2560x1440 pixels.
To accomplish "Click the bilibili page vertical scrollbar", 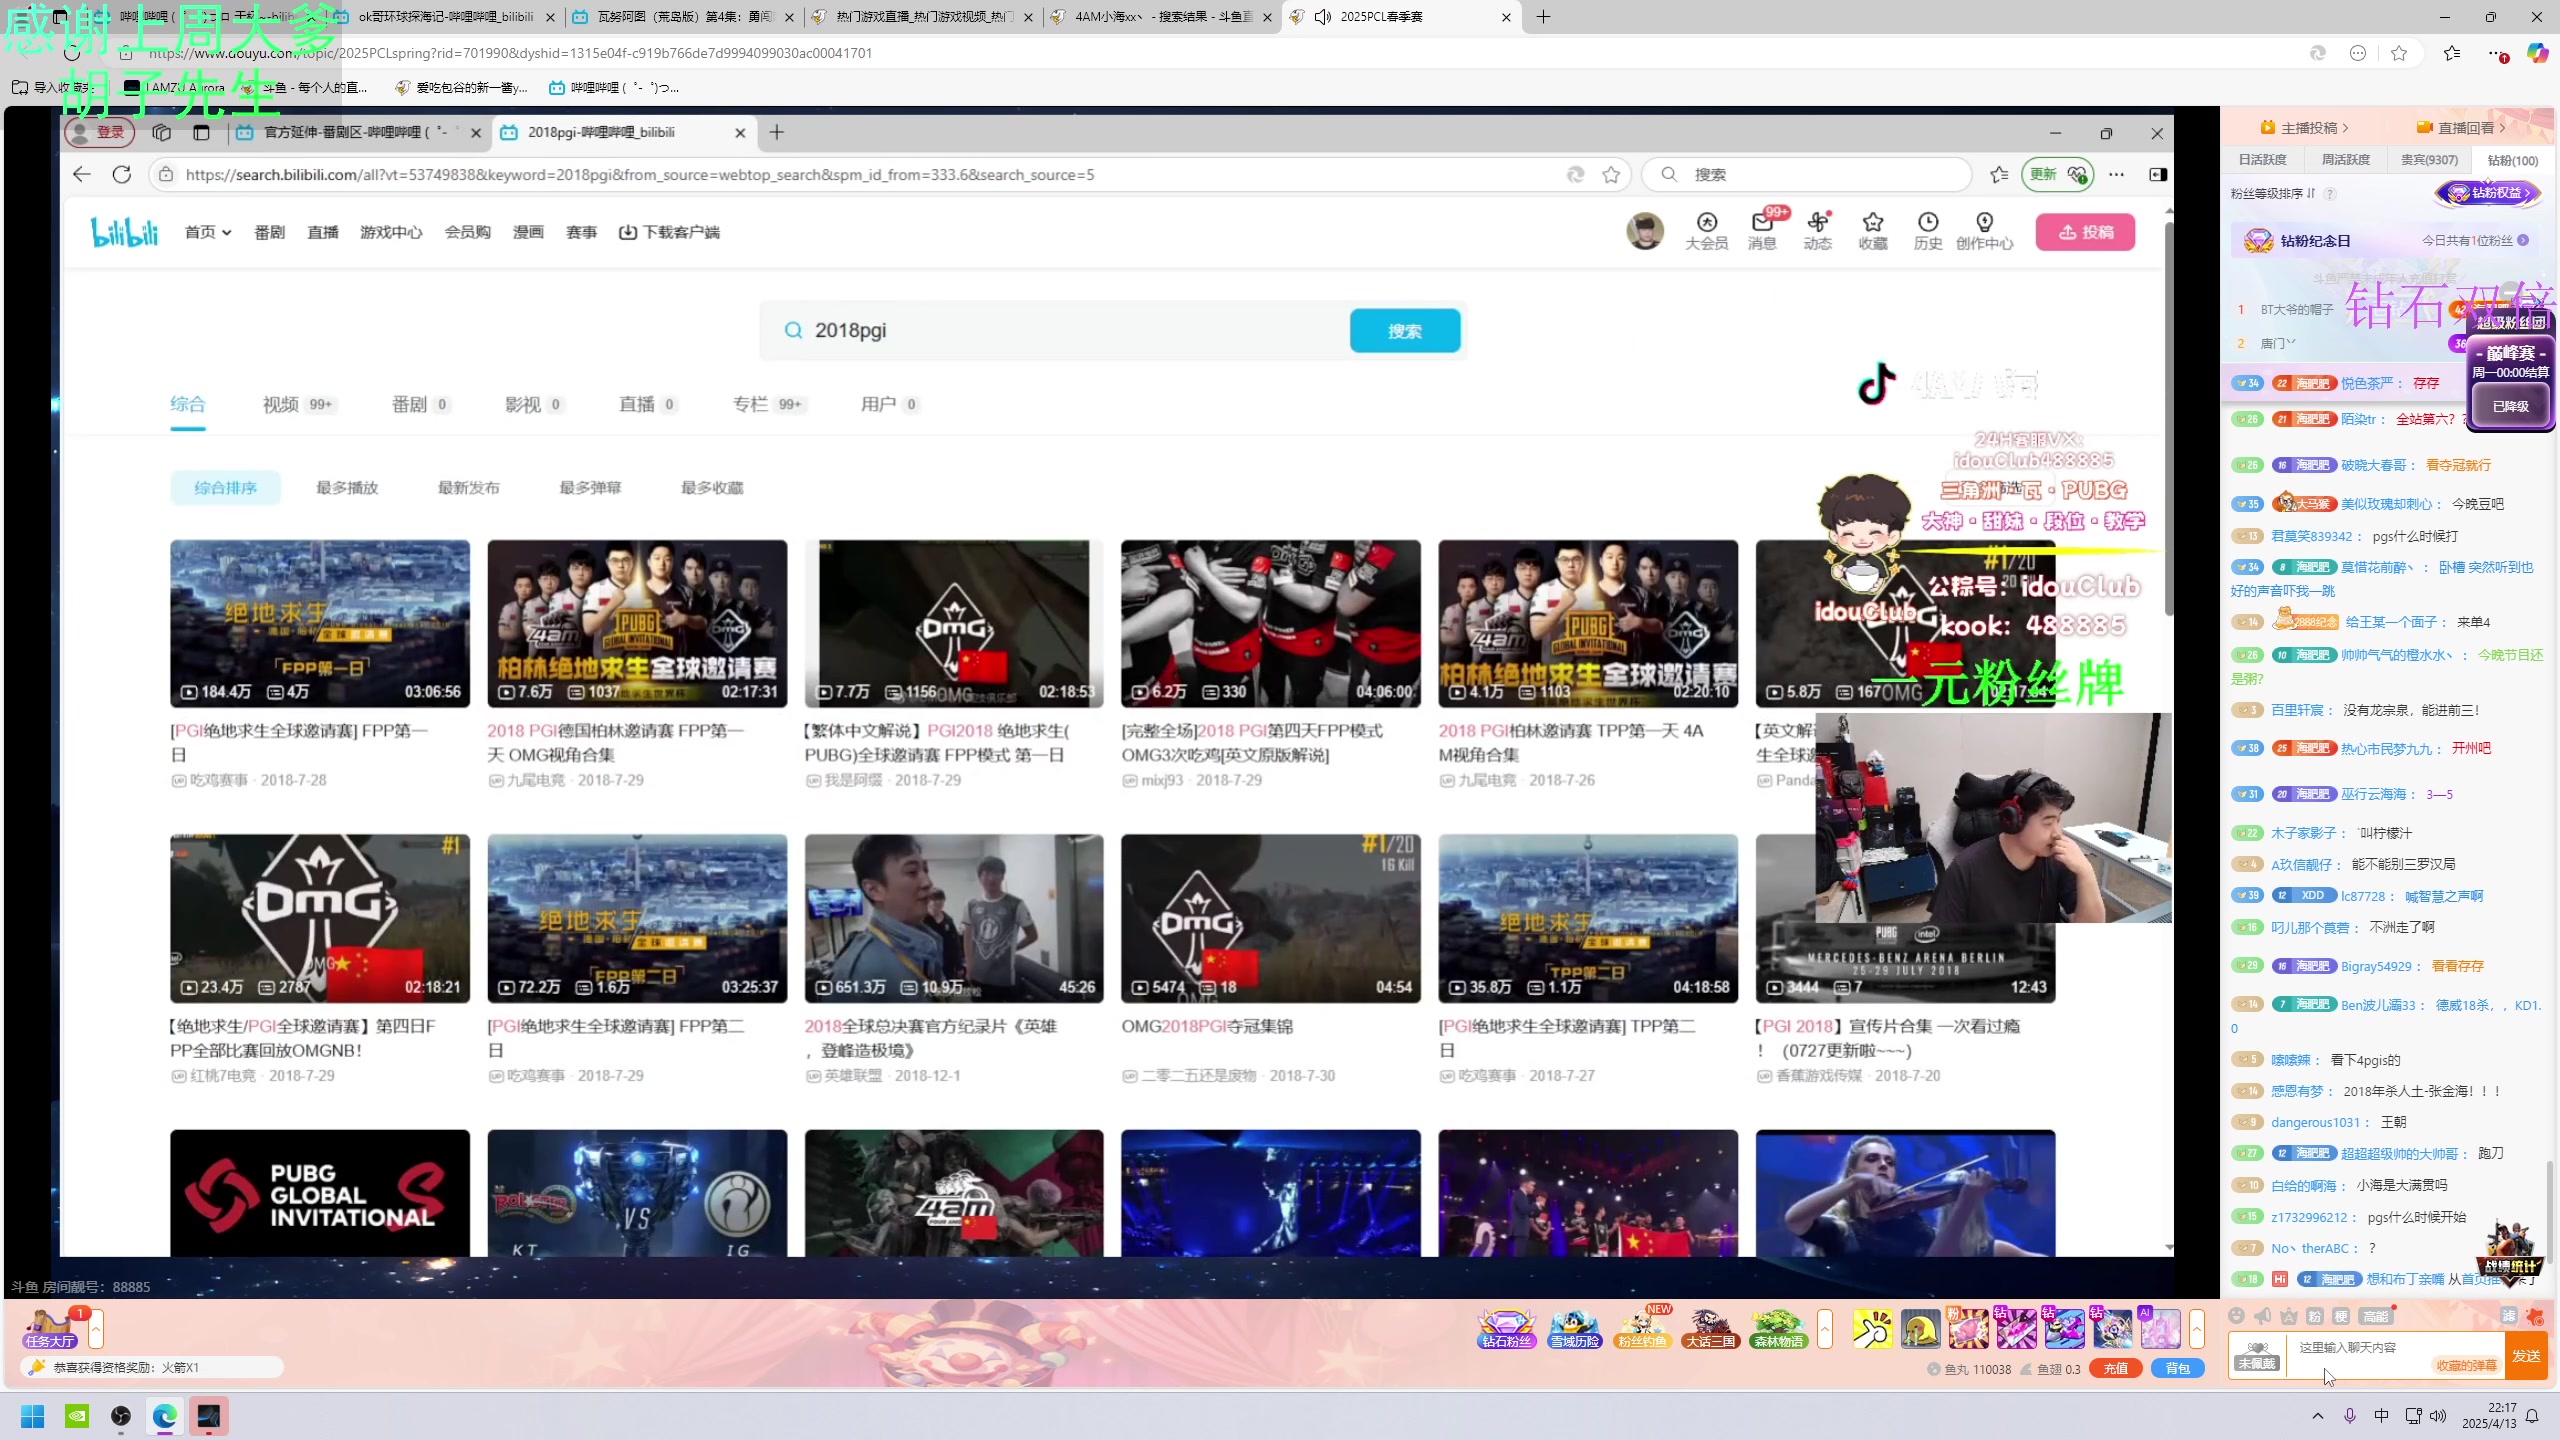I will [2168, 420].
